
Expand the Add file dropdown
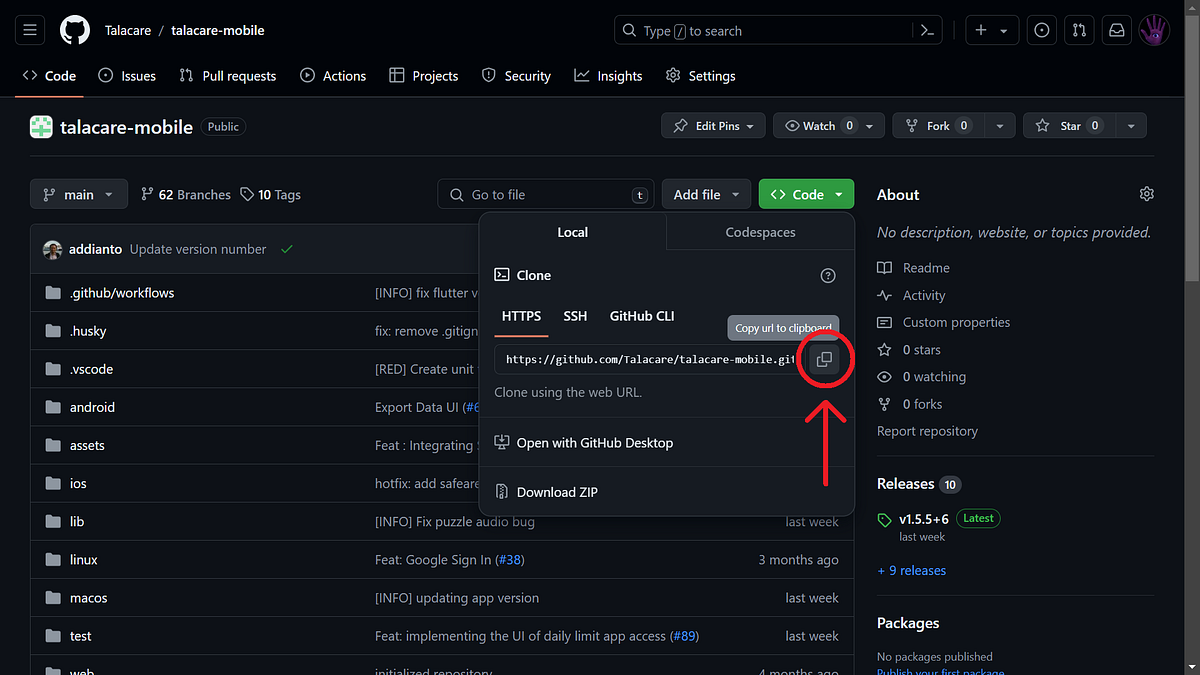[x=706, y=193]
